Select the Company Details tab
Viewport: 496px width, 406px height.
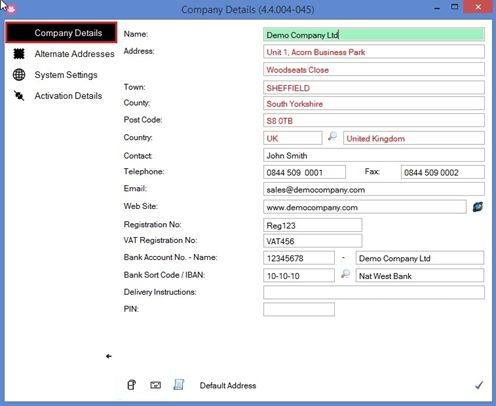click(x=61, y=33)
